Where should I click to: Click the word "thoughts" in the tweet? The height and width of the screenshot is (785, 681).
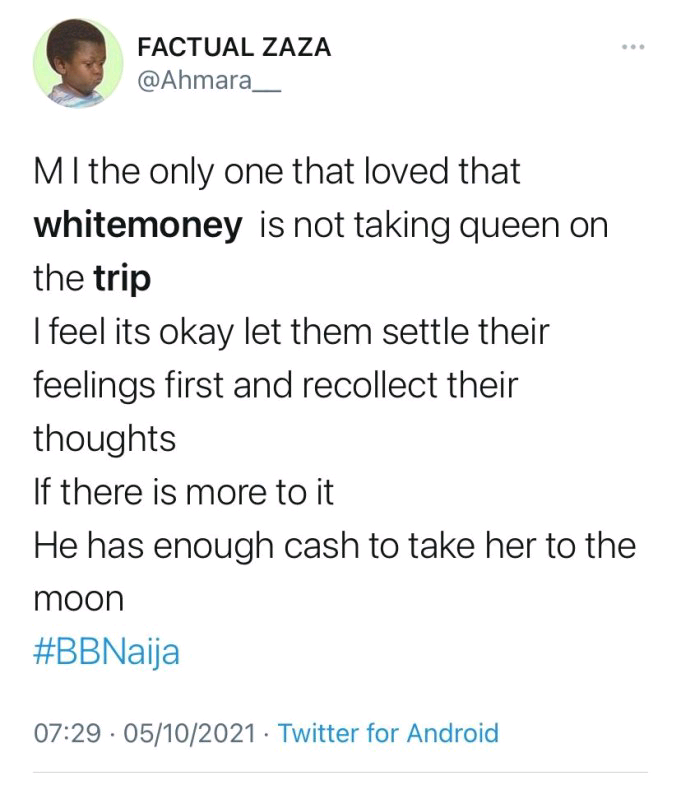104,439
